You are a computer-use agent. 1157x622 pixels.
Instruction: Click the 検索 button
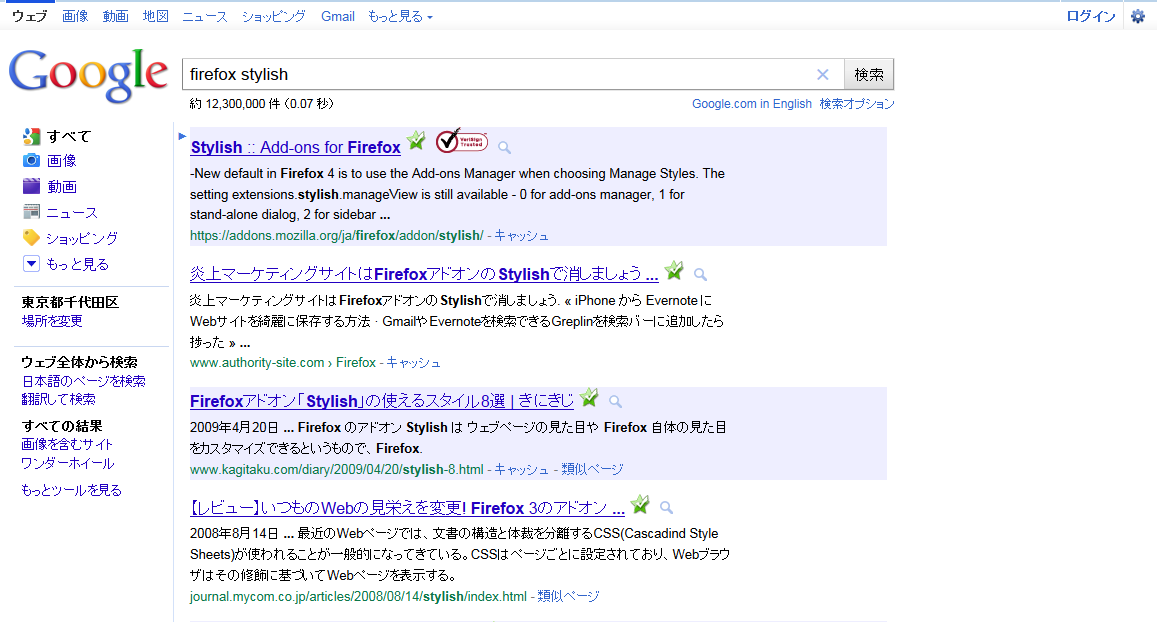pos(868,75)
